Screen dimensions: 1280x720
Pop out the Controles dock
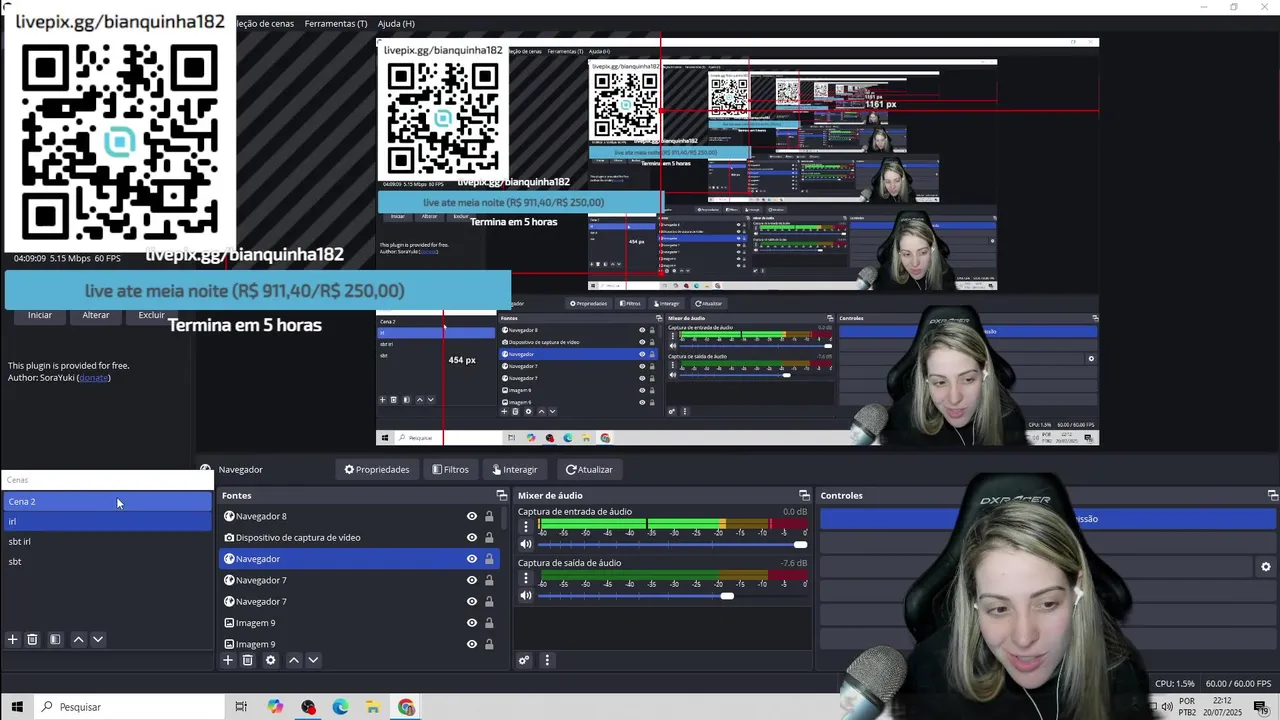click(x=1272, y=495)
